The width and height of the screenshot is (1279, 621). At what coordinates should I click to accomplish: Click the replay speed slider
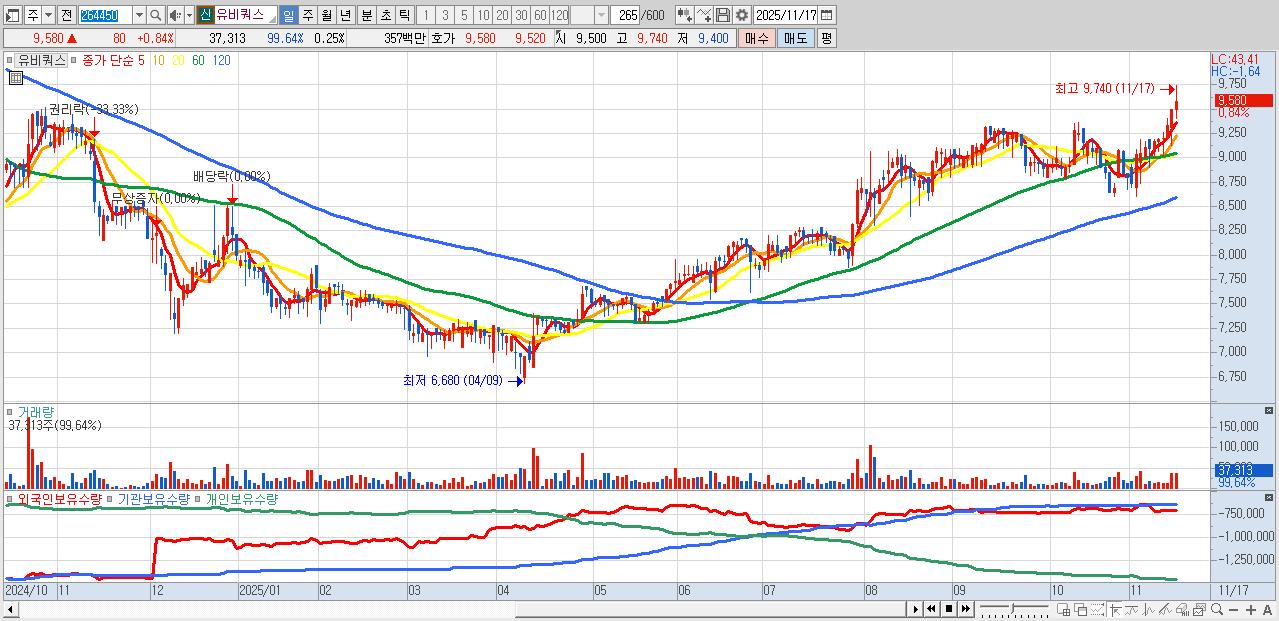1014,608
